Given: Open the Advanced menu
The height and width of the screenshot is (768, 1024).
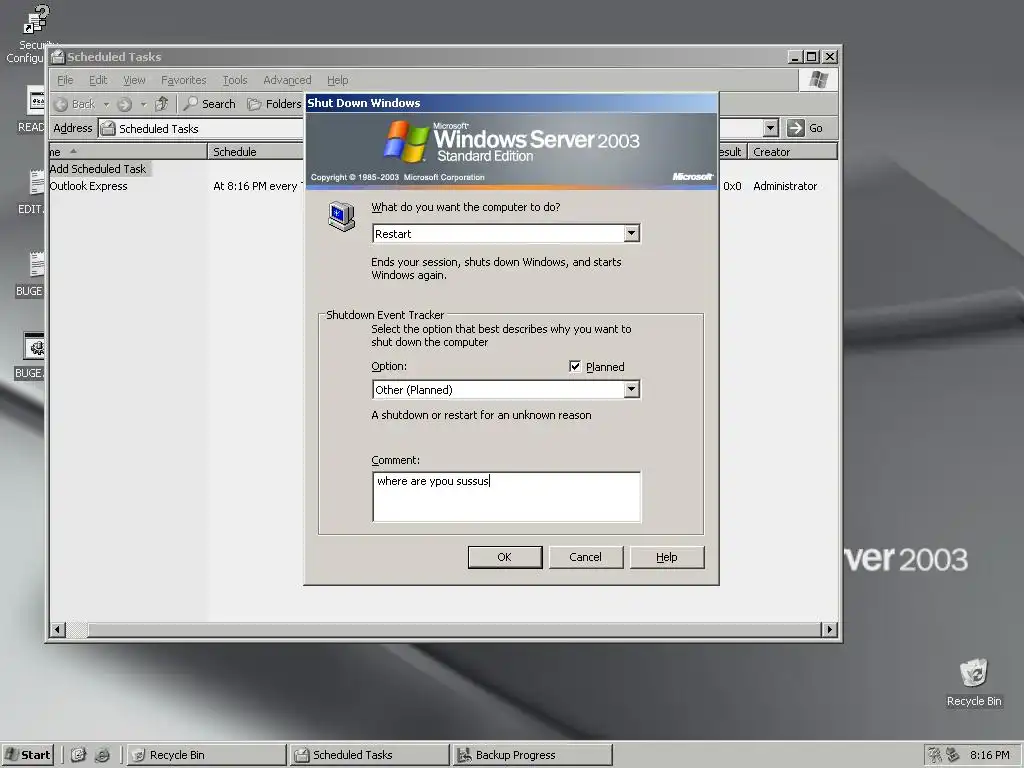Looking at the screenshot, I should pyautogui.click(x=287, y=80).
